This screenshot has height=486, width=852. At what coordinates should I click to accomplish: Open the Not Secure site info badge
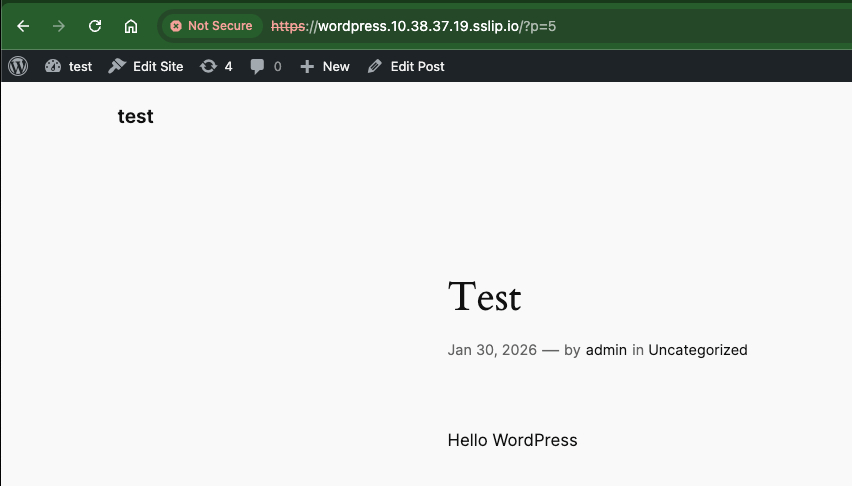211,26
